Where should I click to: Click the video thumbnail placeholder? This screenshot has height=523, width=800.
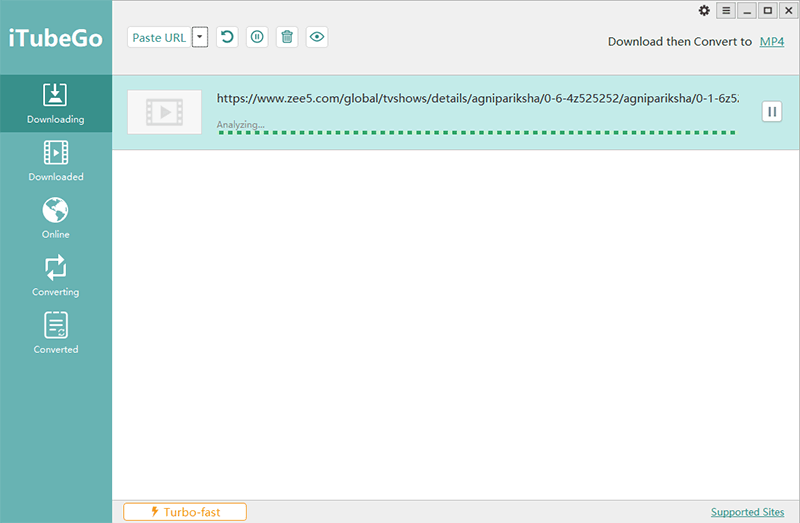pyautogui.click(x=164, y=112)
